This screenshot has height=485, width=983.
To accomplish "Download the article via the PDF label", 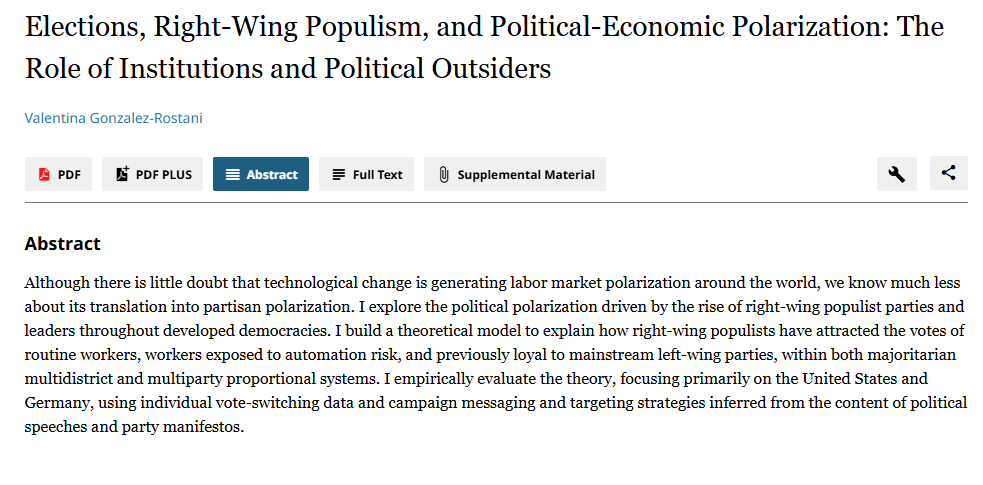I will (69, 174).
